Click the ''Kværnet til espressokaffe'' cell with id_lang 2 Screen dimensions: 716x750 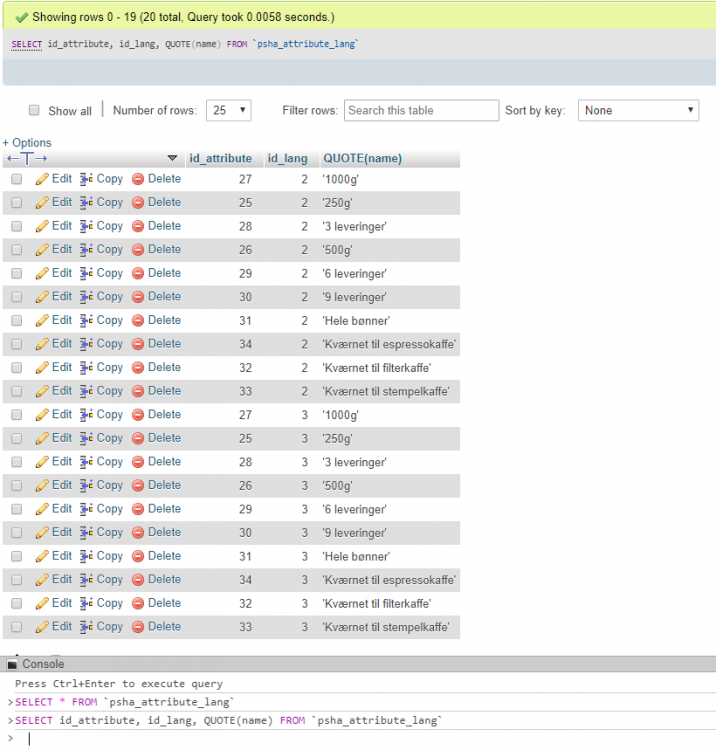coord(389,344)
